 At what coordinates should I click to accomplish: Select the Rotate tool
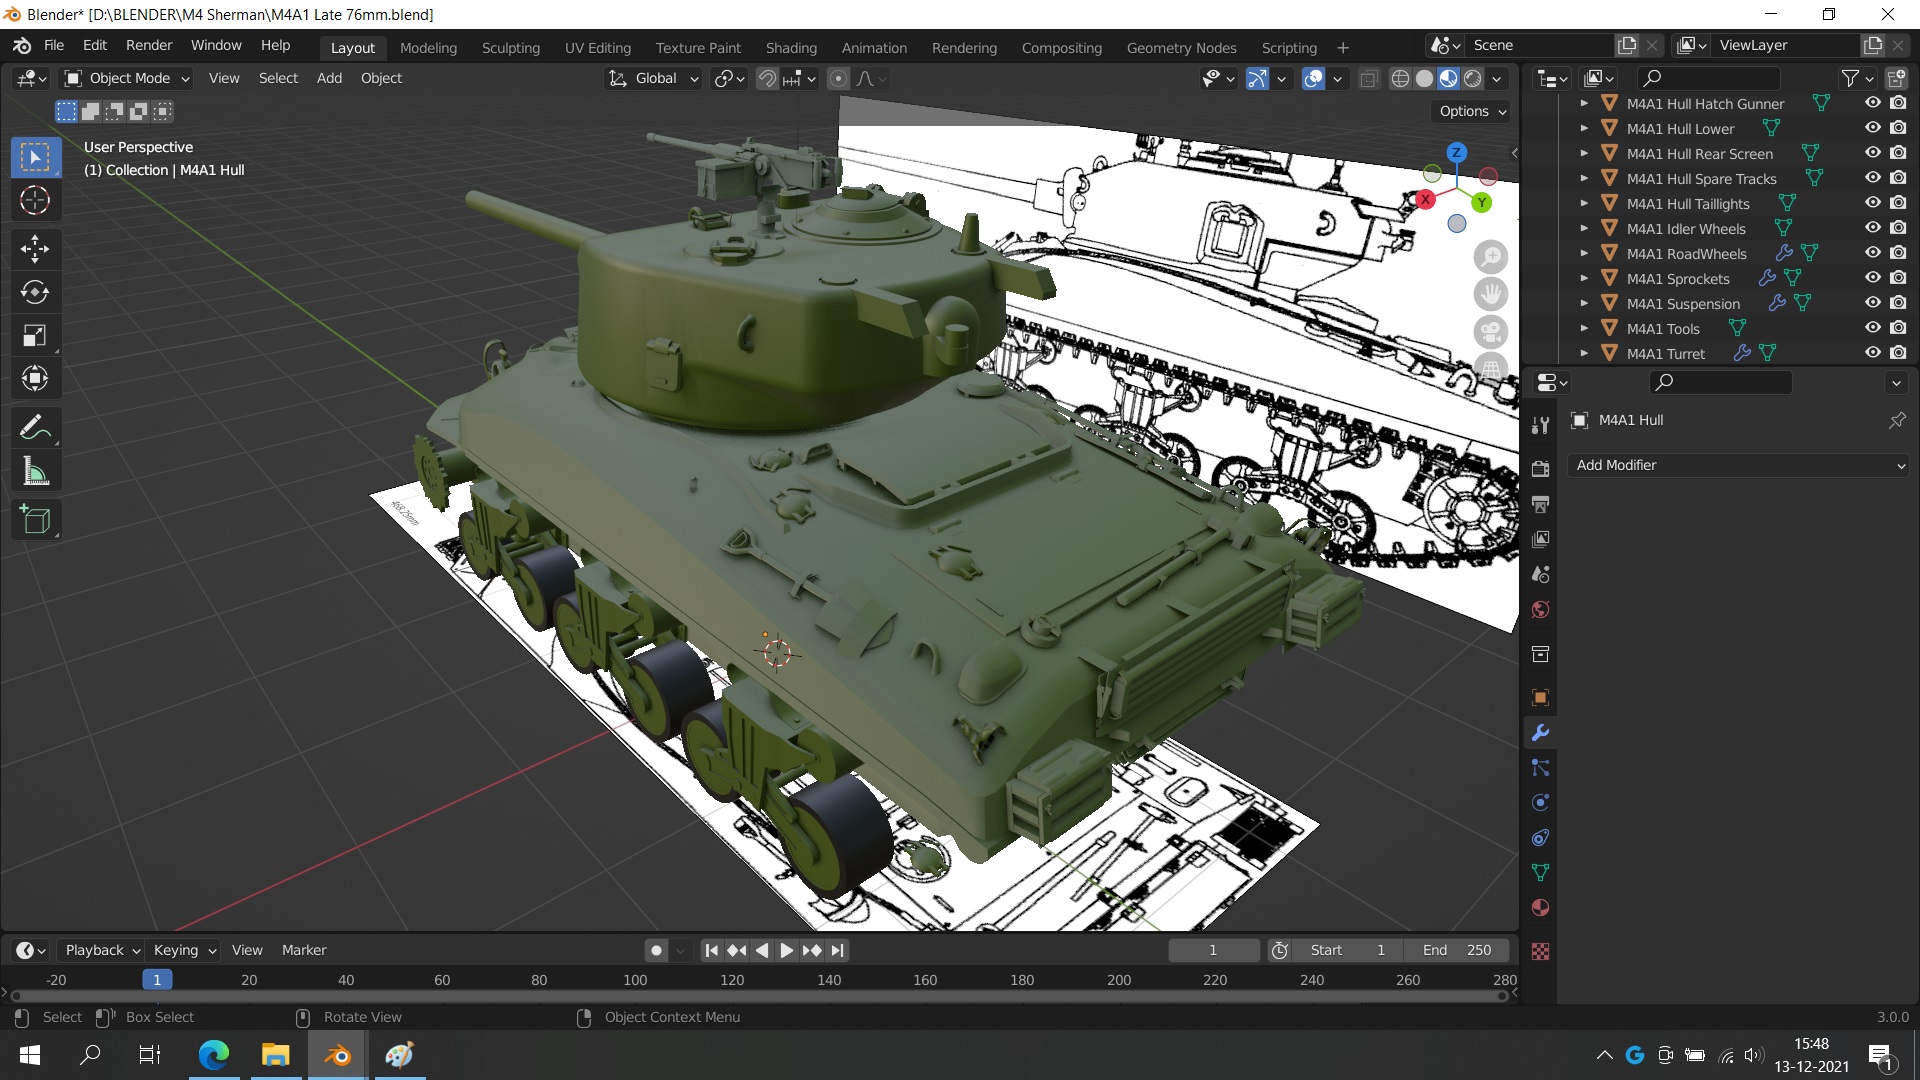coord(35,292)
